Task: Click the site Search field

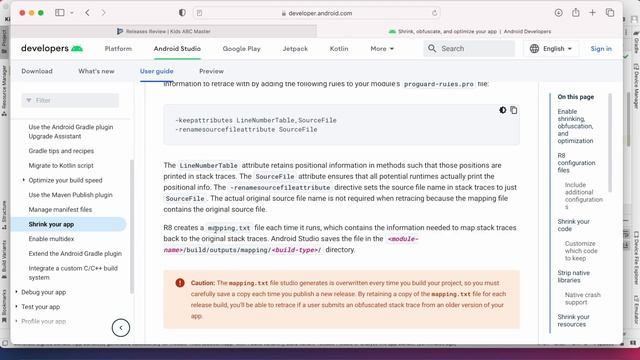Action: (469, 49)
